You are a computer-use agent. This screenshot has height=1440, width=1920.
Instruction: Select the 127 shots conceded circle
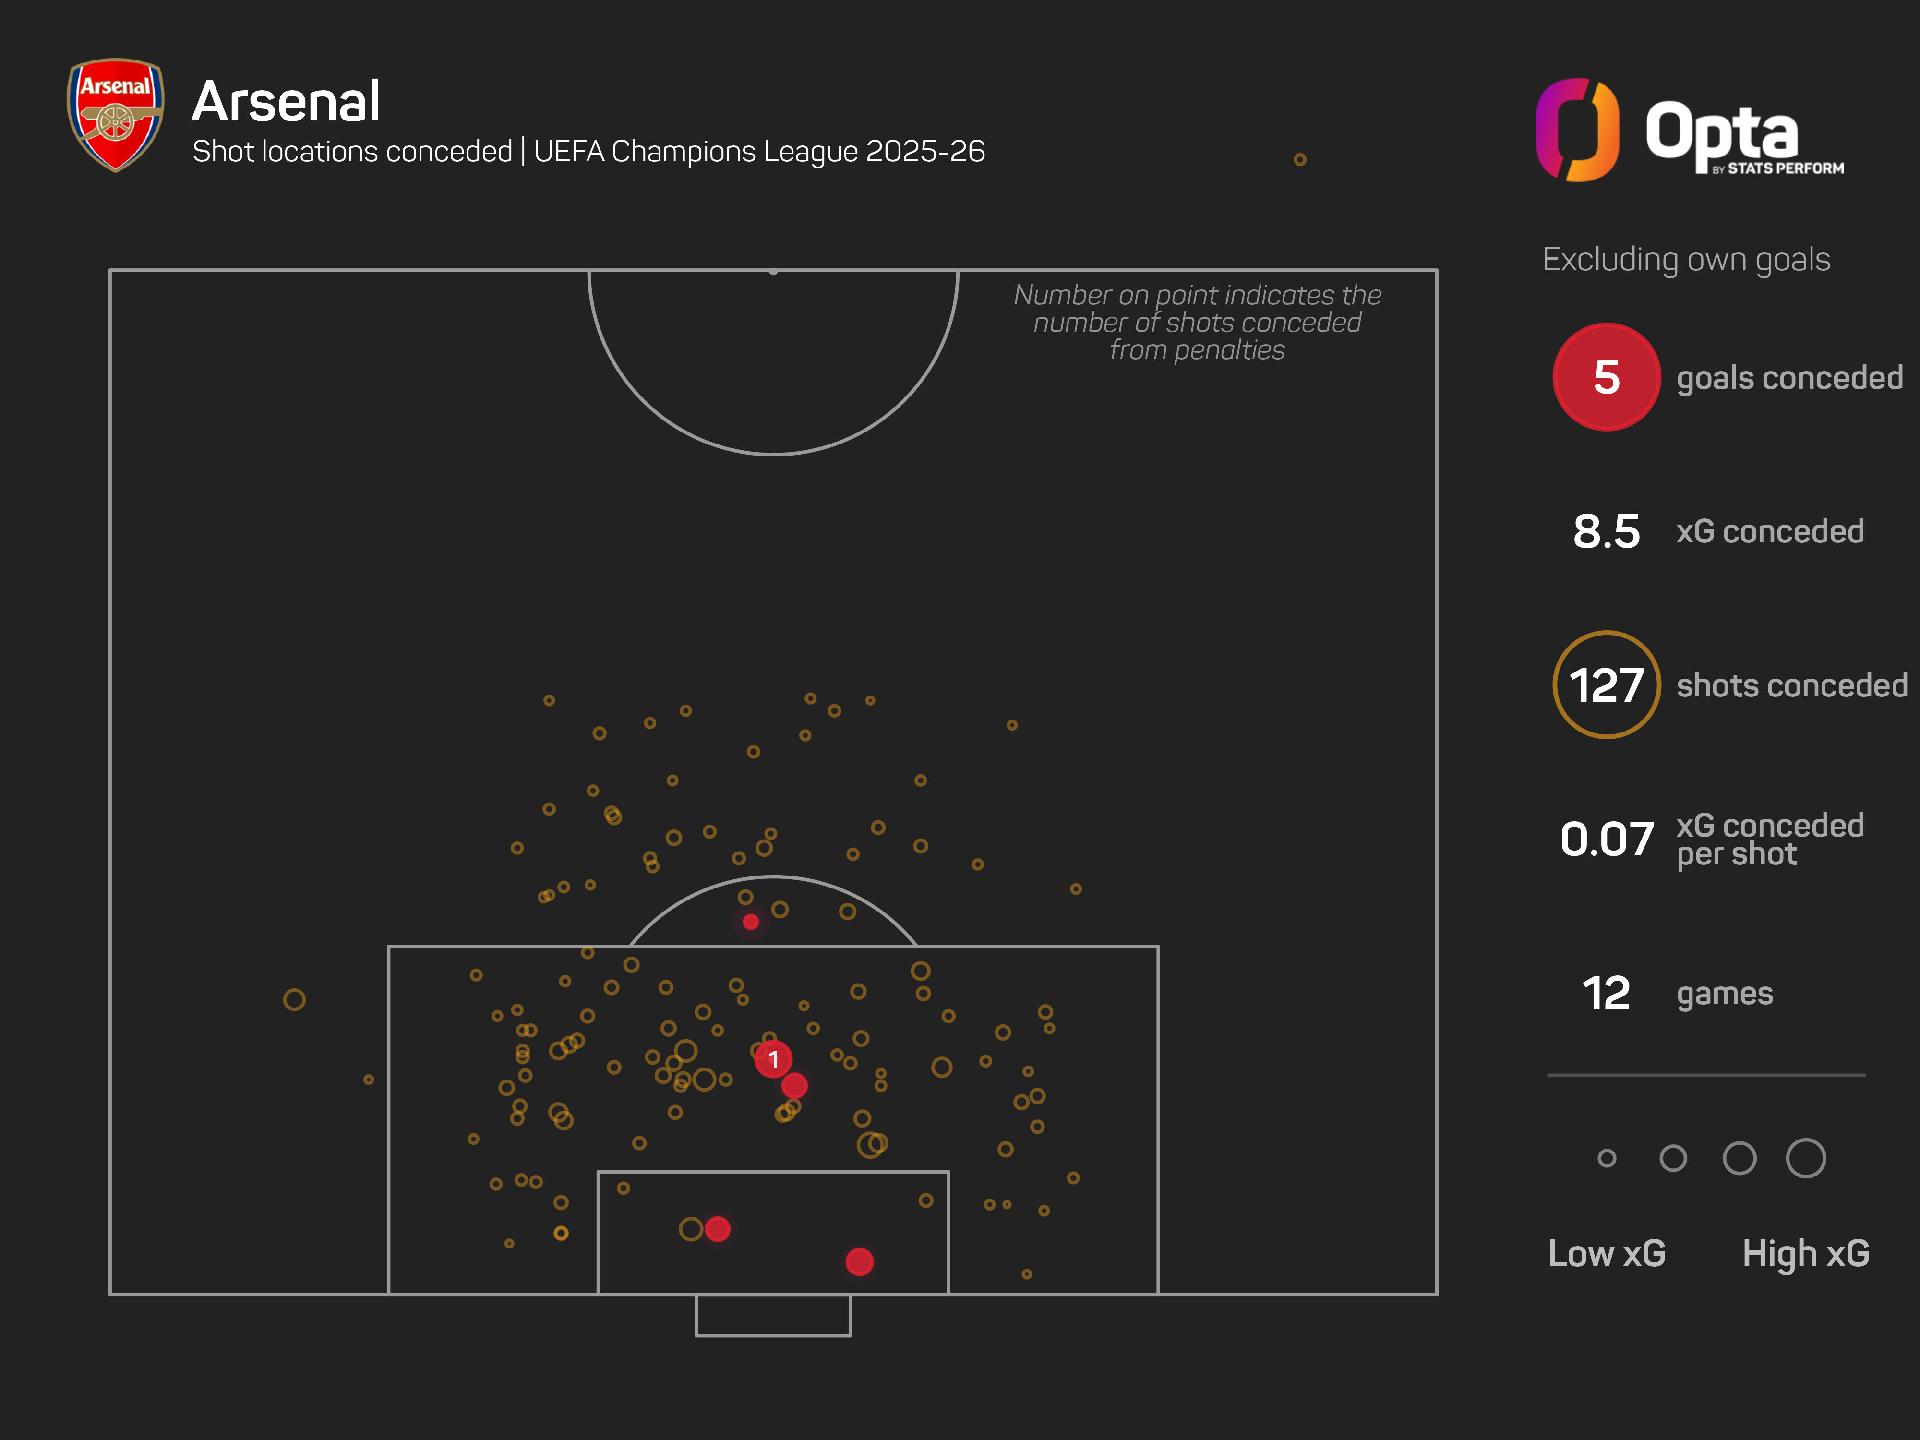1606,685
